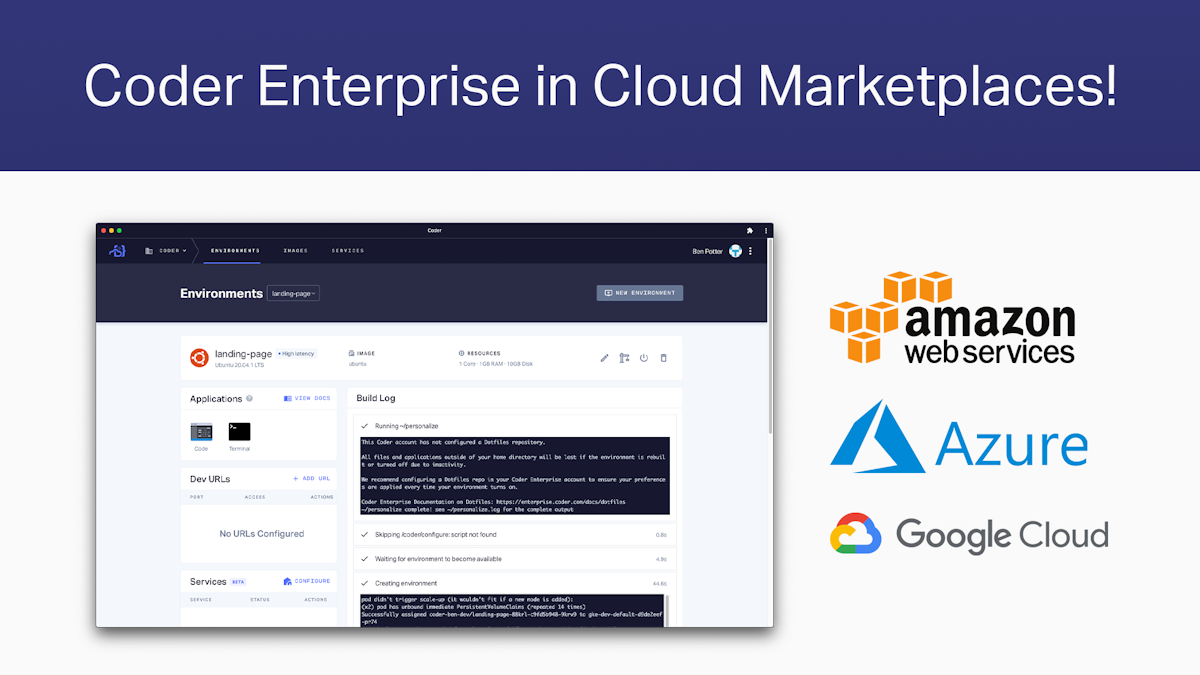Toggle power off the landing-page environment
This screenshot has height=675, width=1200.
click(x=644, y=357)
